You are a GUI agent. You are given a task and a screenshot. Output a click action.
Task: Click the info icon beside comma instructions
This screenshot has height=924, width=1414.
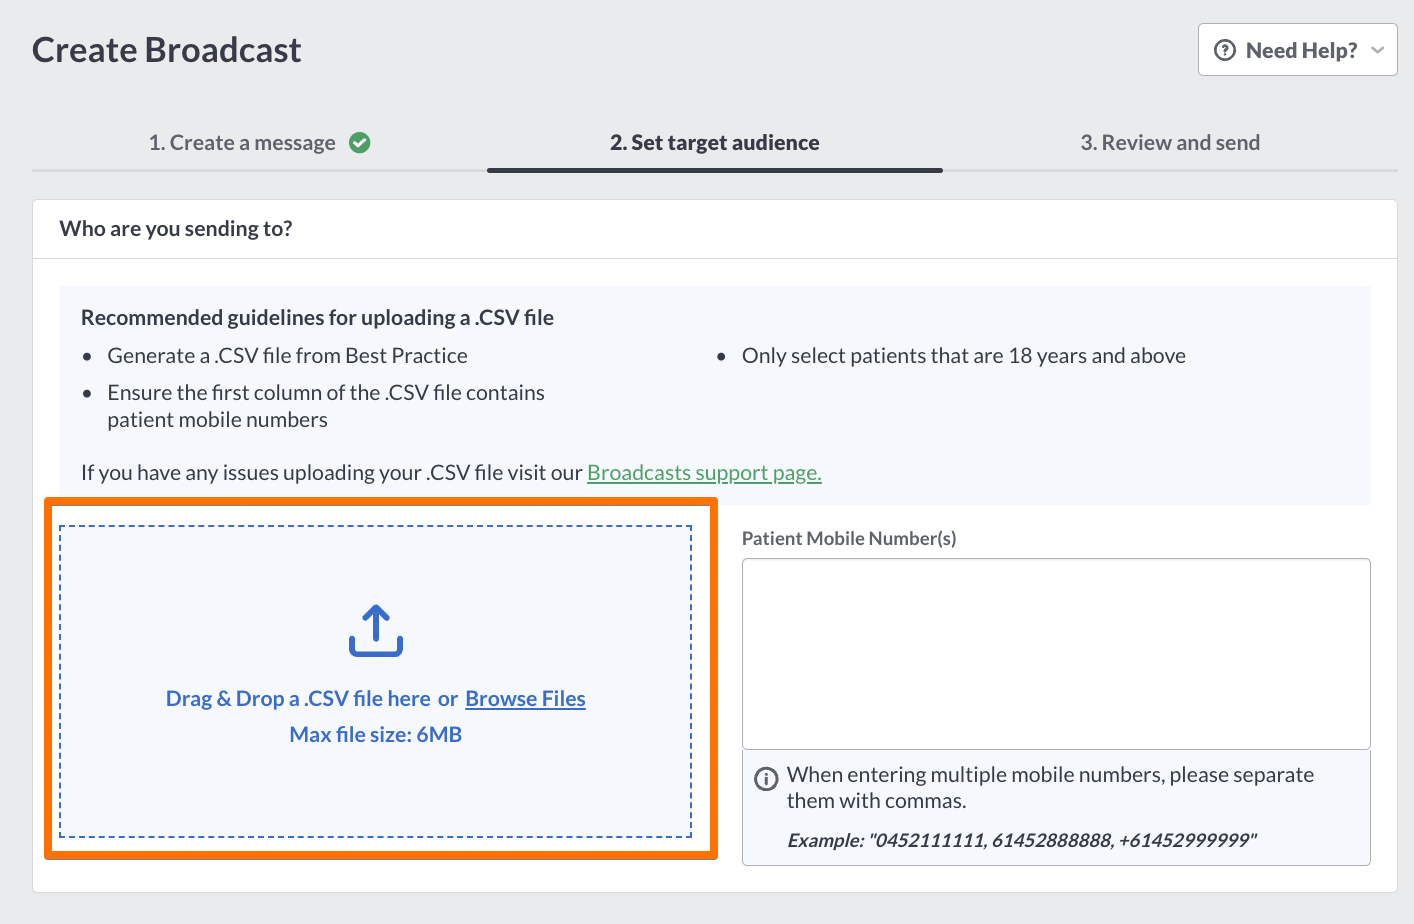pyautogui.click(x=766, y=779)
